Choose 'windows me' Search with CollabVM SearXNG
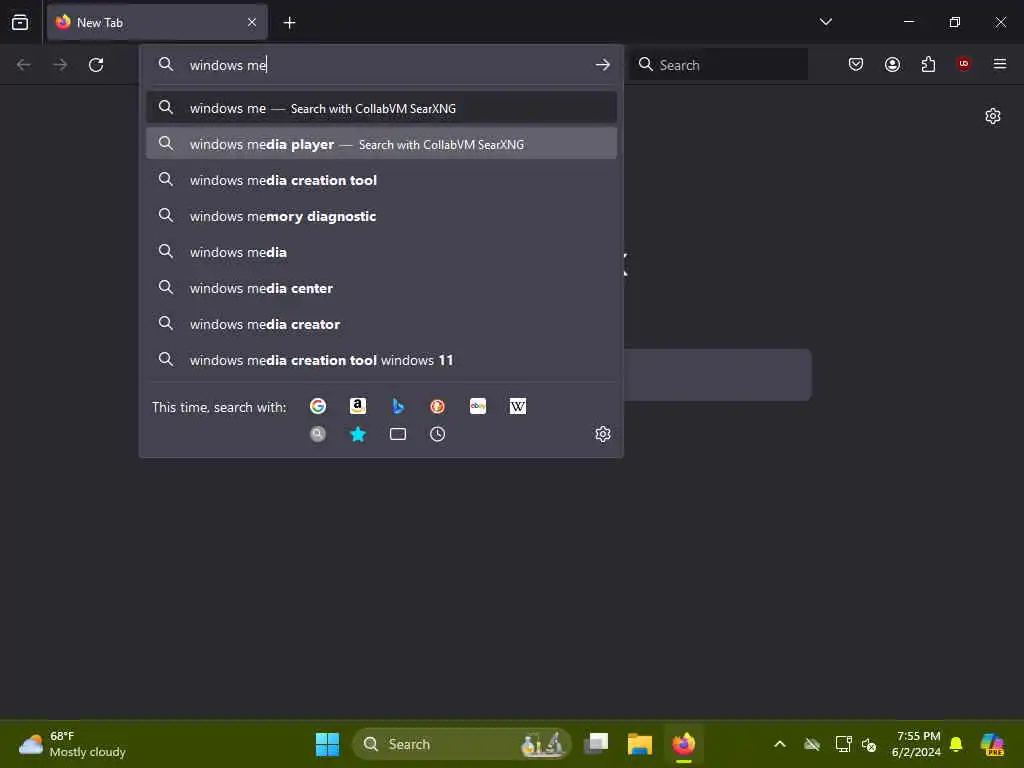The width and height of the screenshot is (1024, 768). click(x=381, y=108)
